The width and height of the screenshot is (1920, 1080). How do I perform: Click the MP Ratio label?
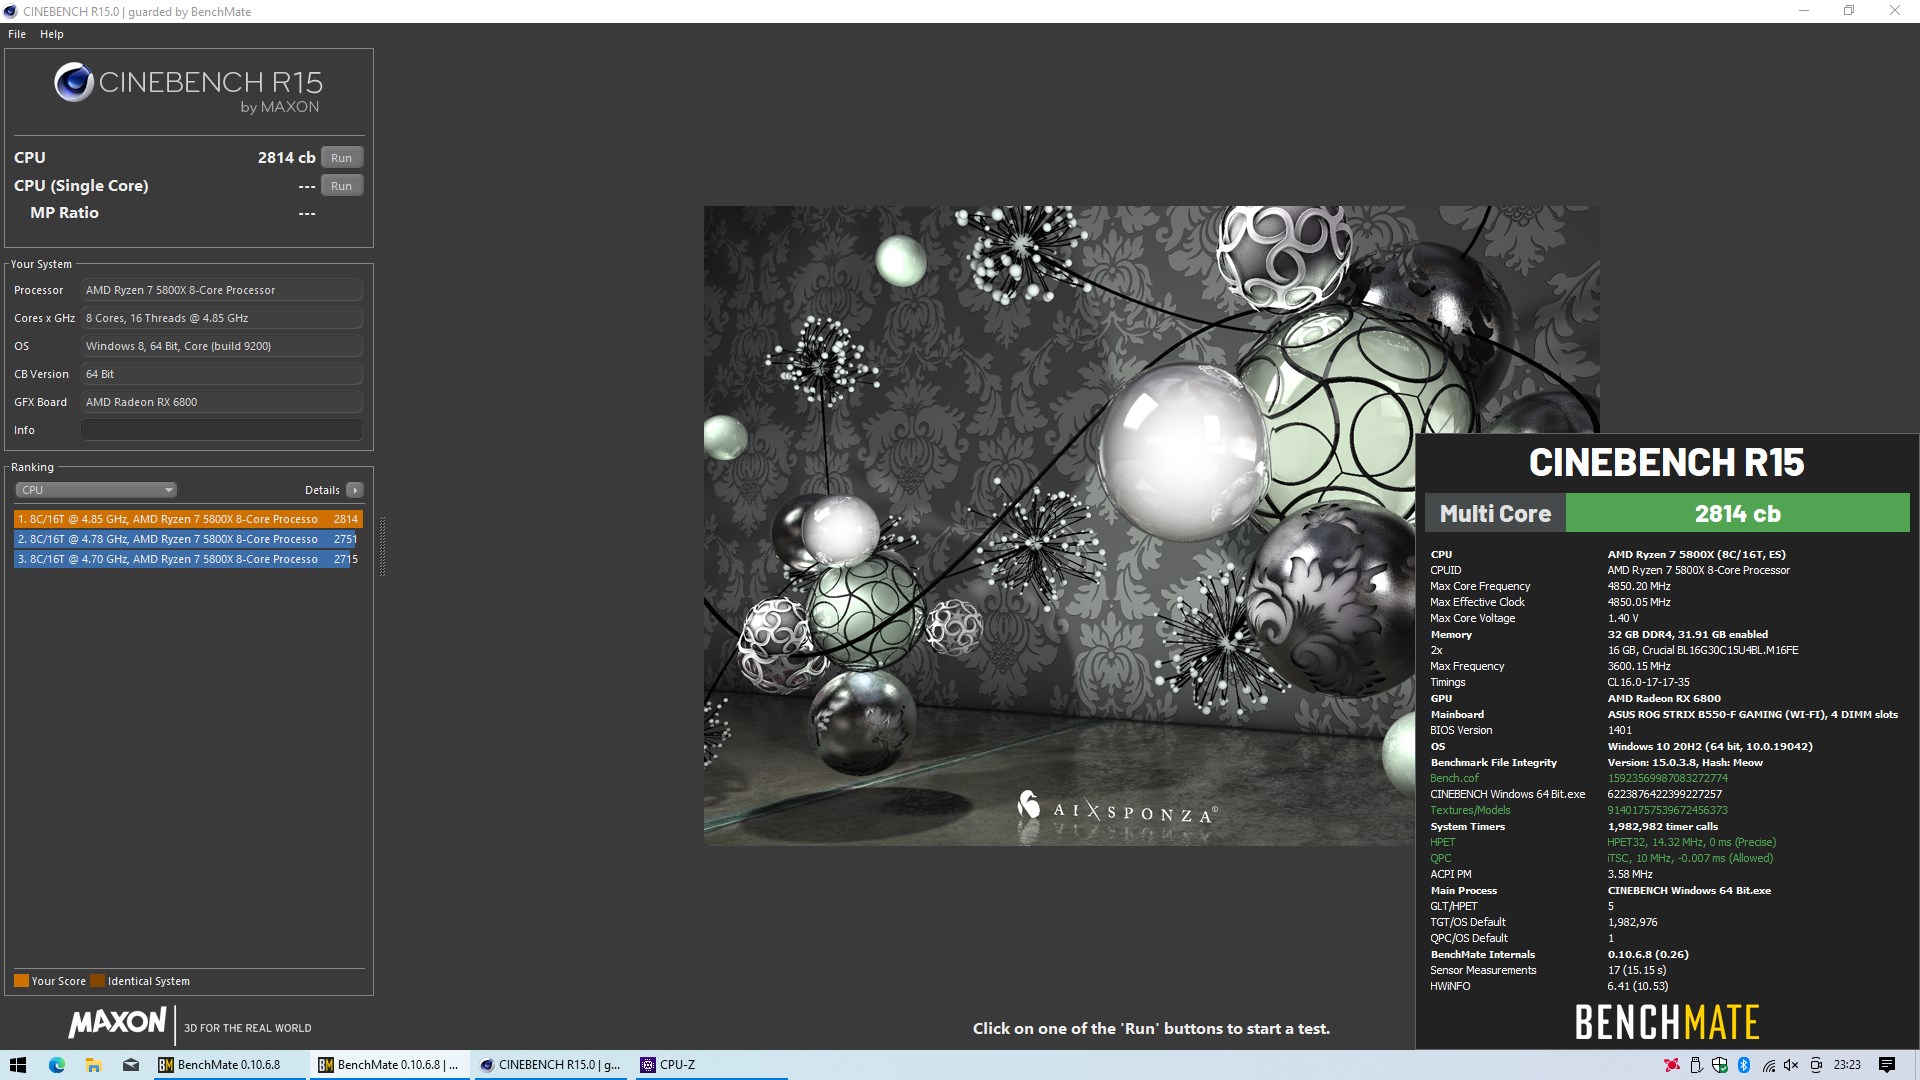(x=64, y=213)
